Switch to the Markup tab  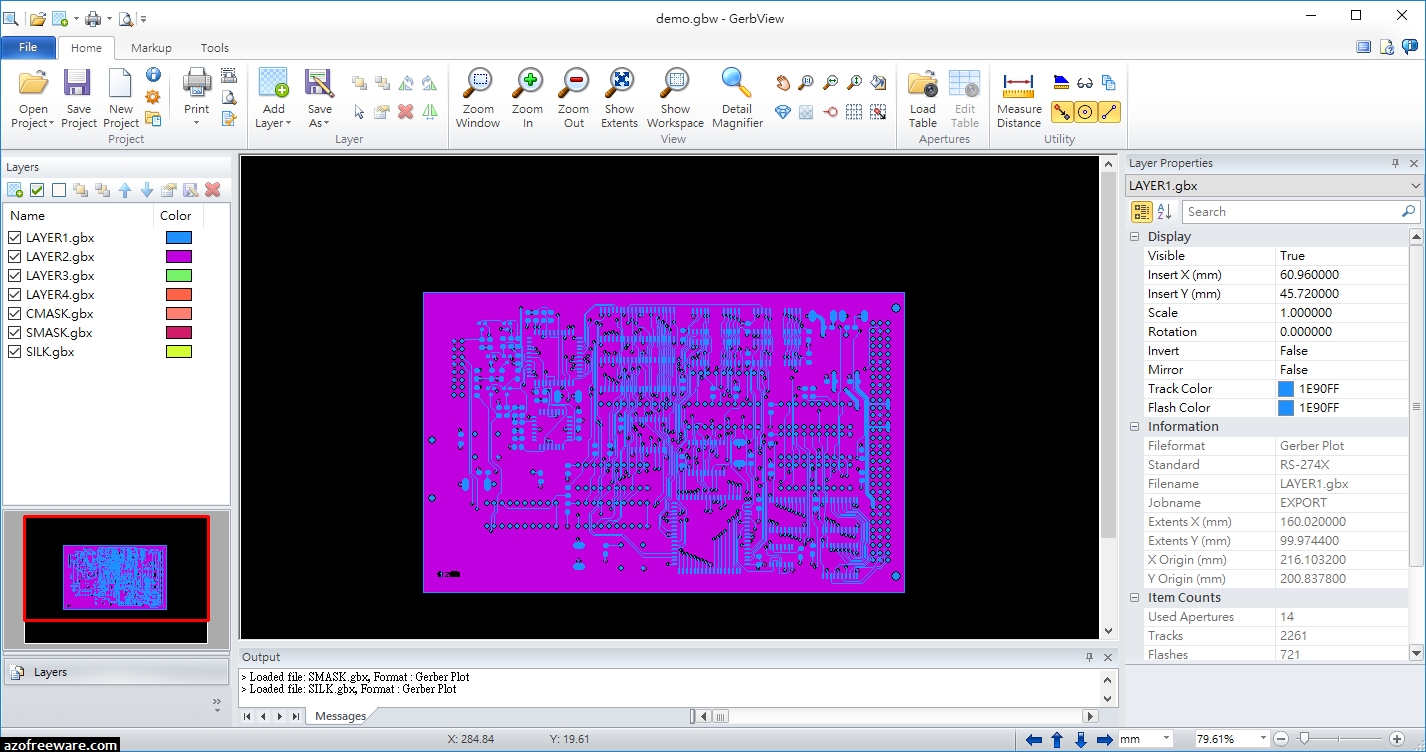tap(151, 47)
